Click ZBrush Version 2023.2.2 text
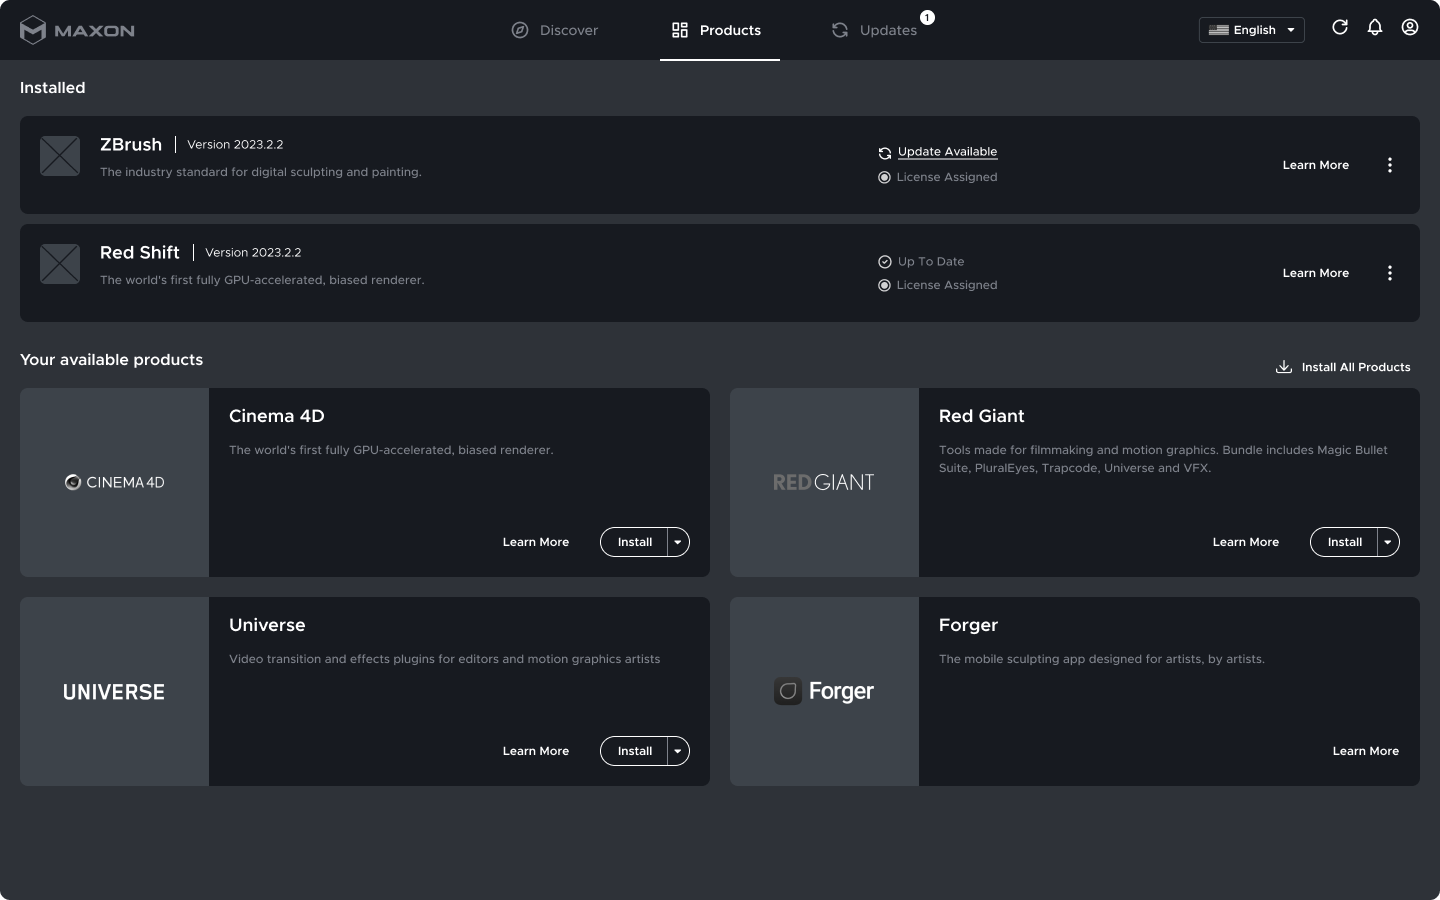Viewport: 1440px width, 900px height. 235,144
